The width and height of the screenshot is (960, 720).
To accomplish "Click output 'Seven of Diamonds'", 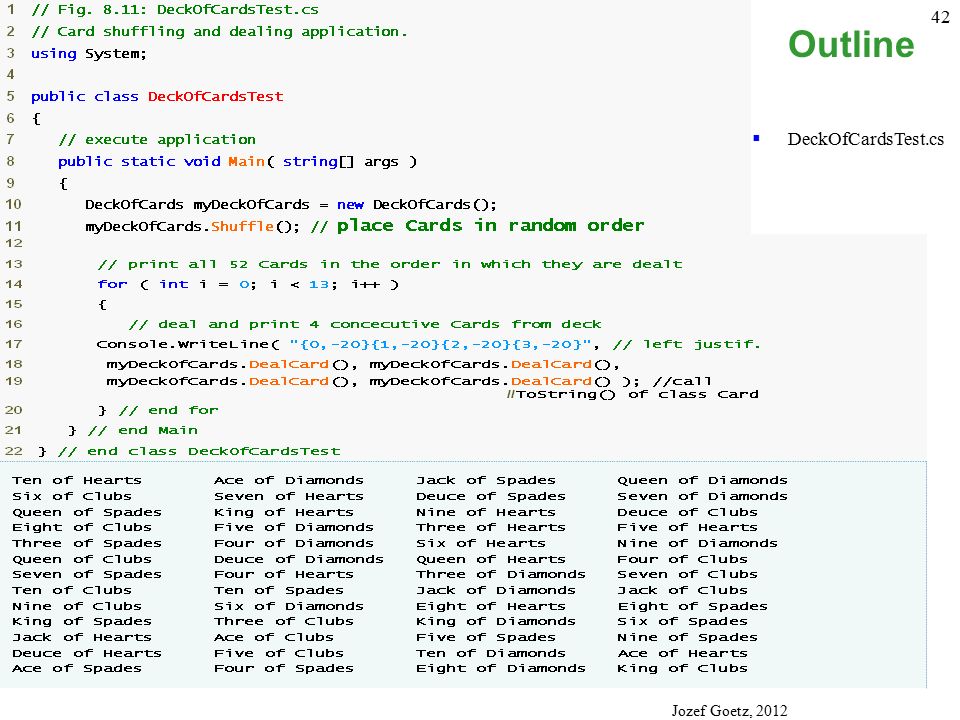I will (x=702, y=497).
